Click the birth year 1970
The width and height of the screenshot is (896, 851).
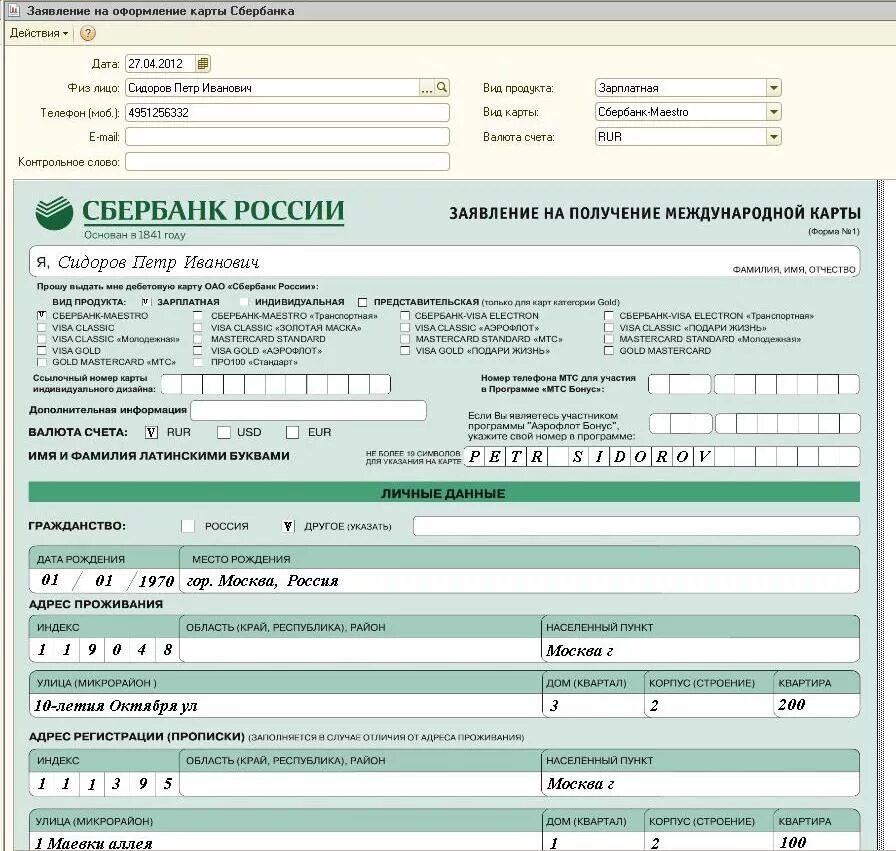coord(157,581)
